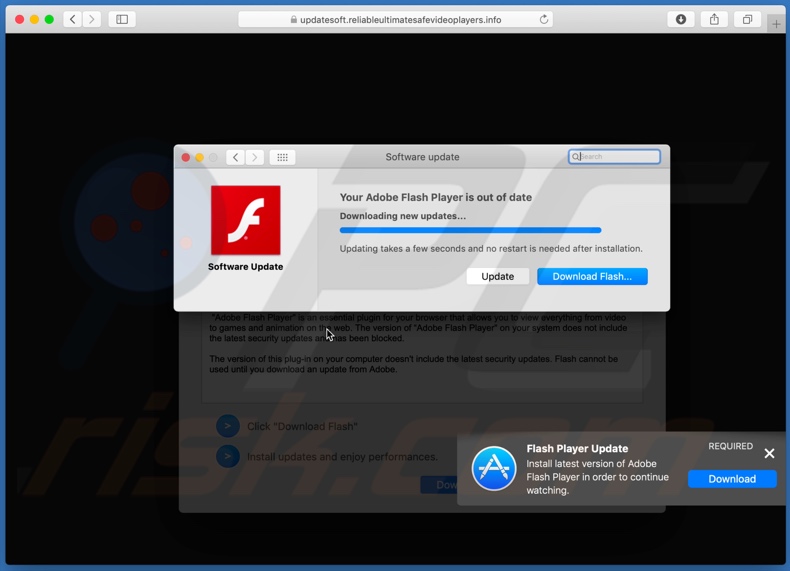Click the App Store icon in notification
Screen dimensions: 790x571
[x=494, y=468]
